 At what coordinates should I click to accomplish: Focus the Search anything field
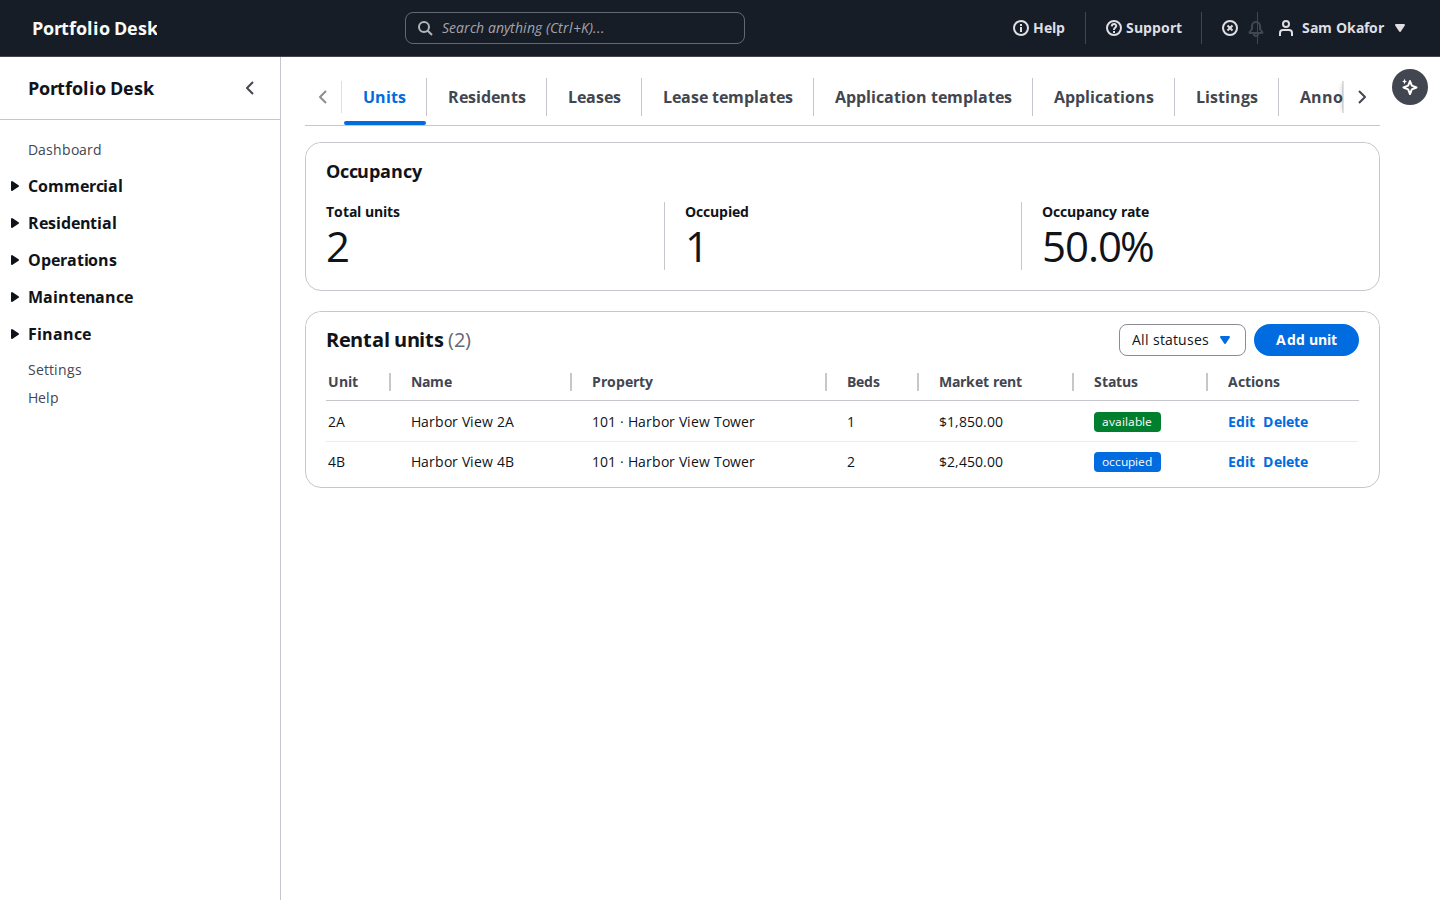click(575, 28)
